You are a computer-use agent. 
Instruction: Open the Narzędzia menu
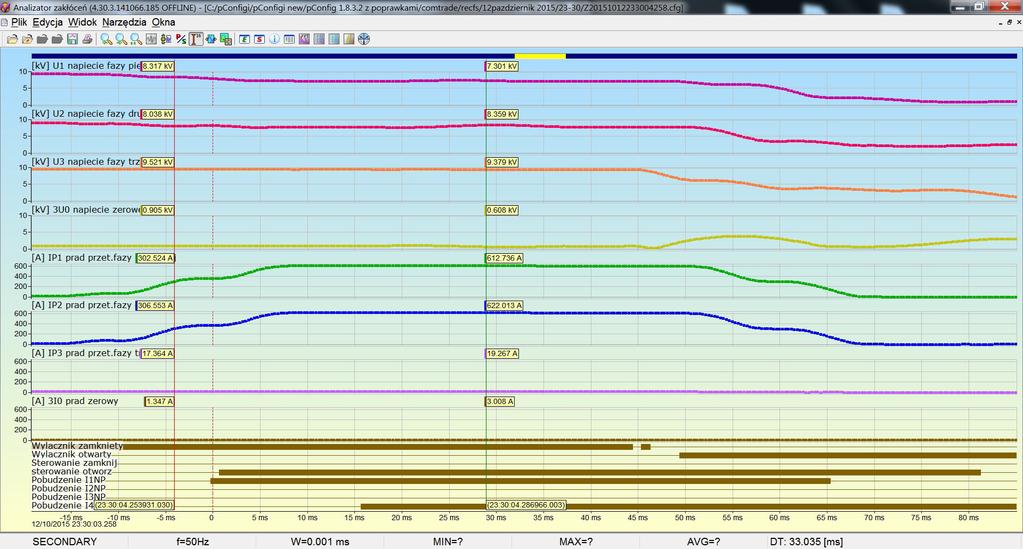124,22
